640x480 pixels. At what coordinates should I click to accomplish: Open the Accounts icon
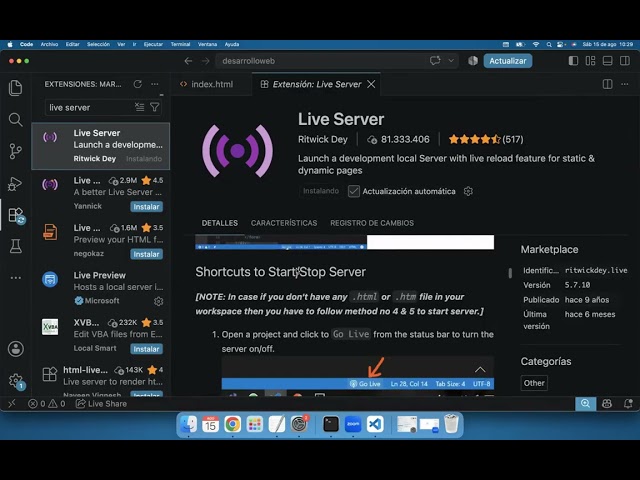click(16, 349)
